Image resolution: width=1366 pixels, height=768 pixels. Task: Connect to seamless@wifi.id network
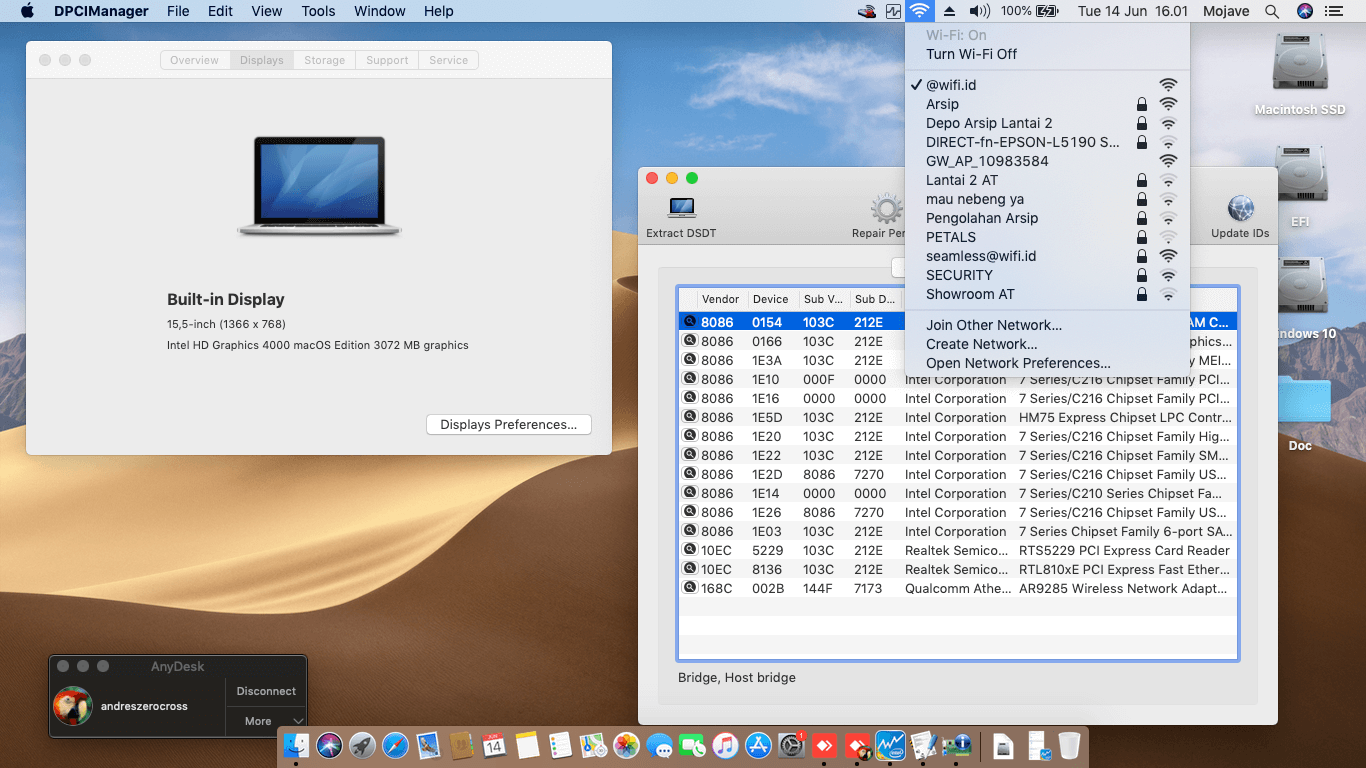pyautogui.click(x=1047, y=256)
